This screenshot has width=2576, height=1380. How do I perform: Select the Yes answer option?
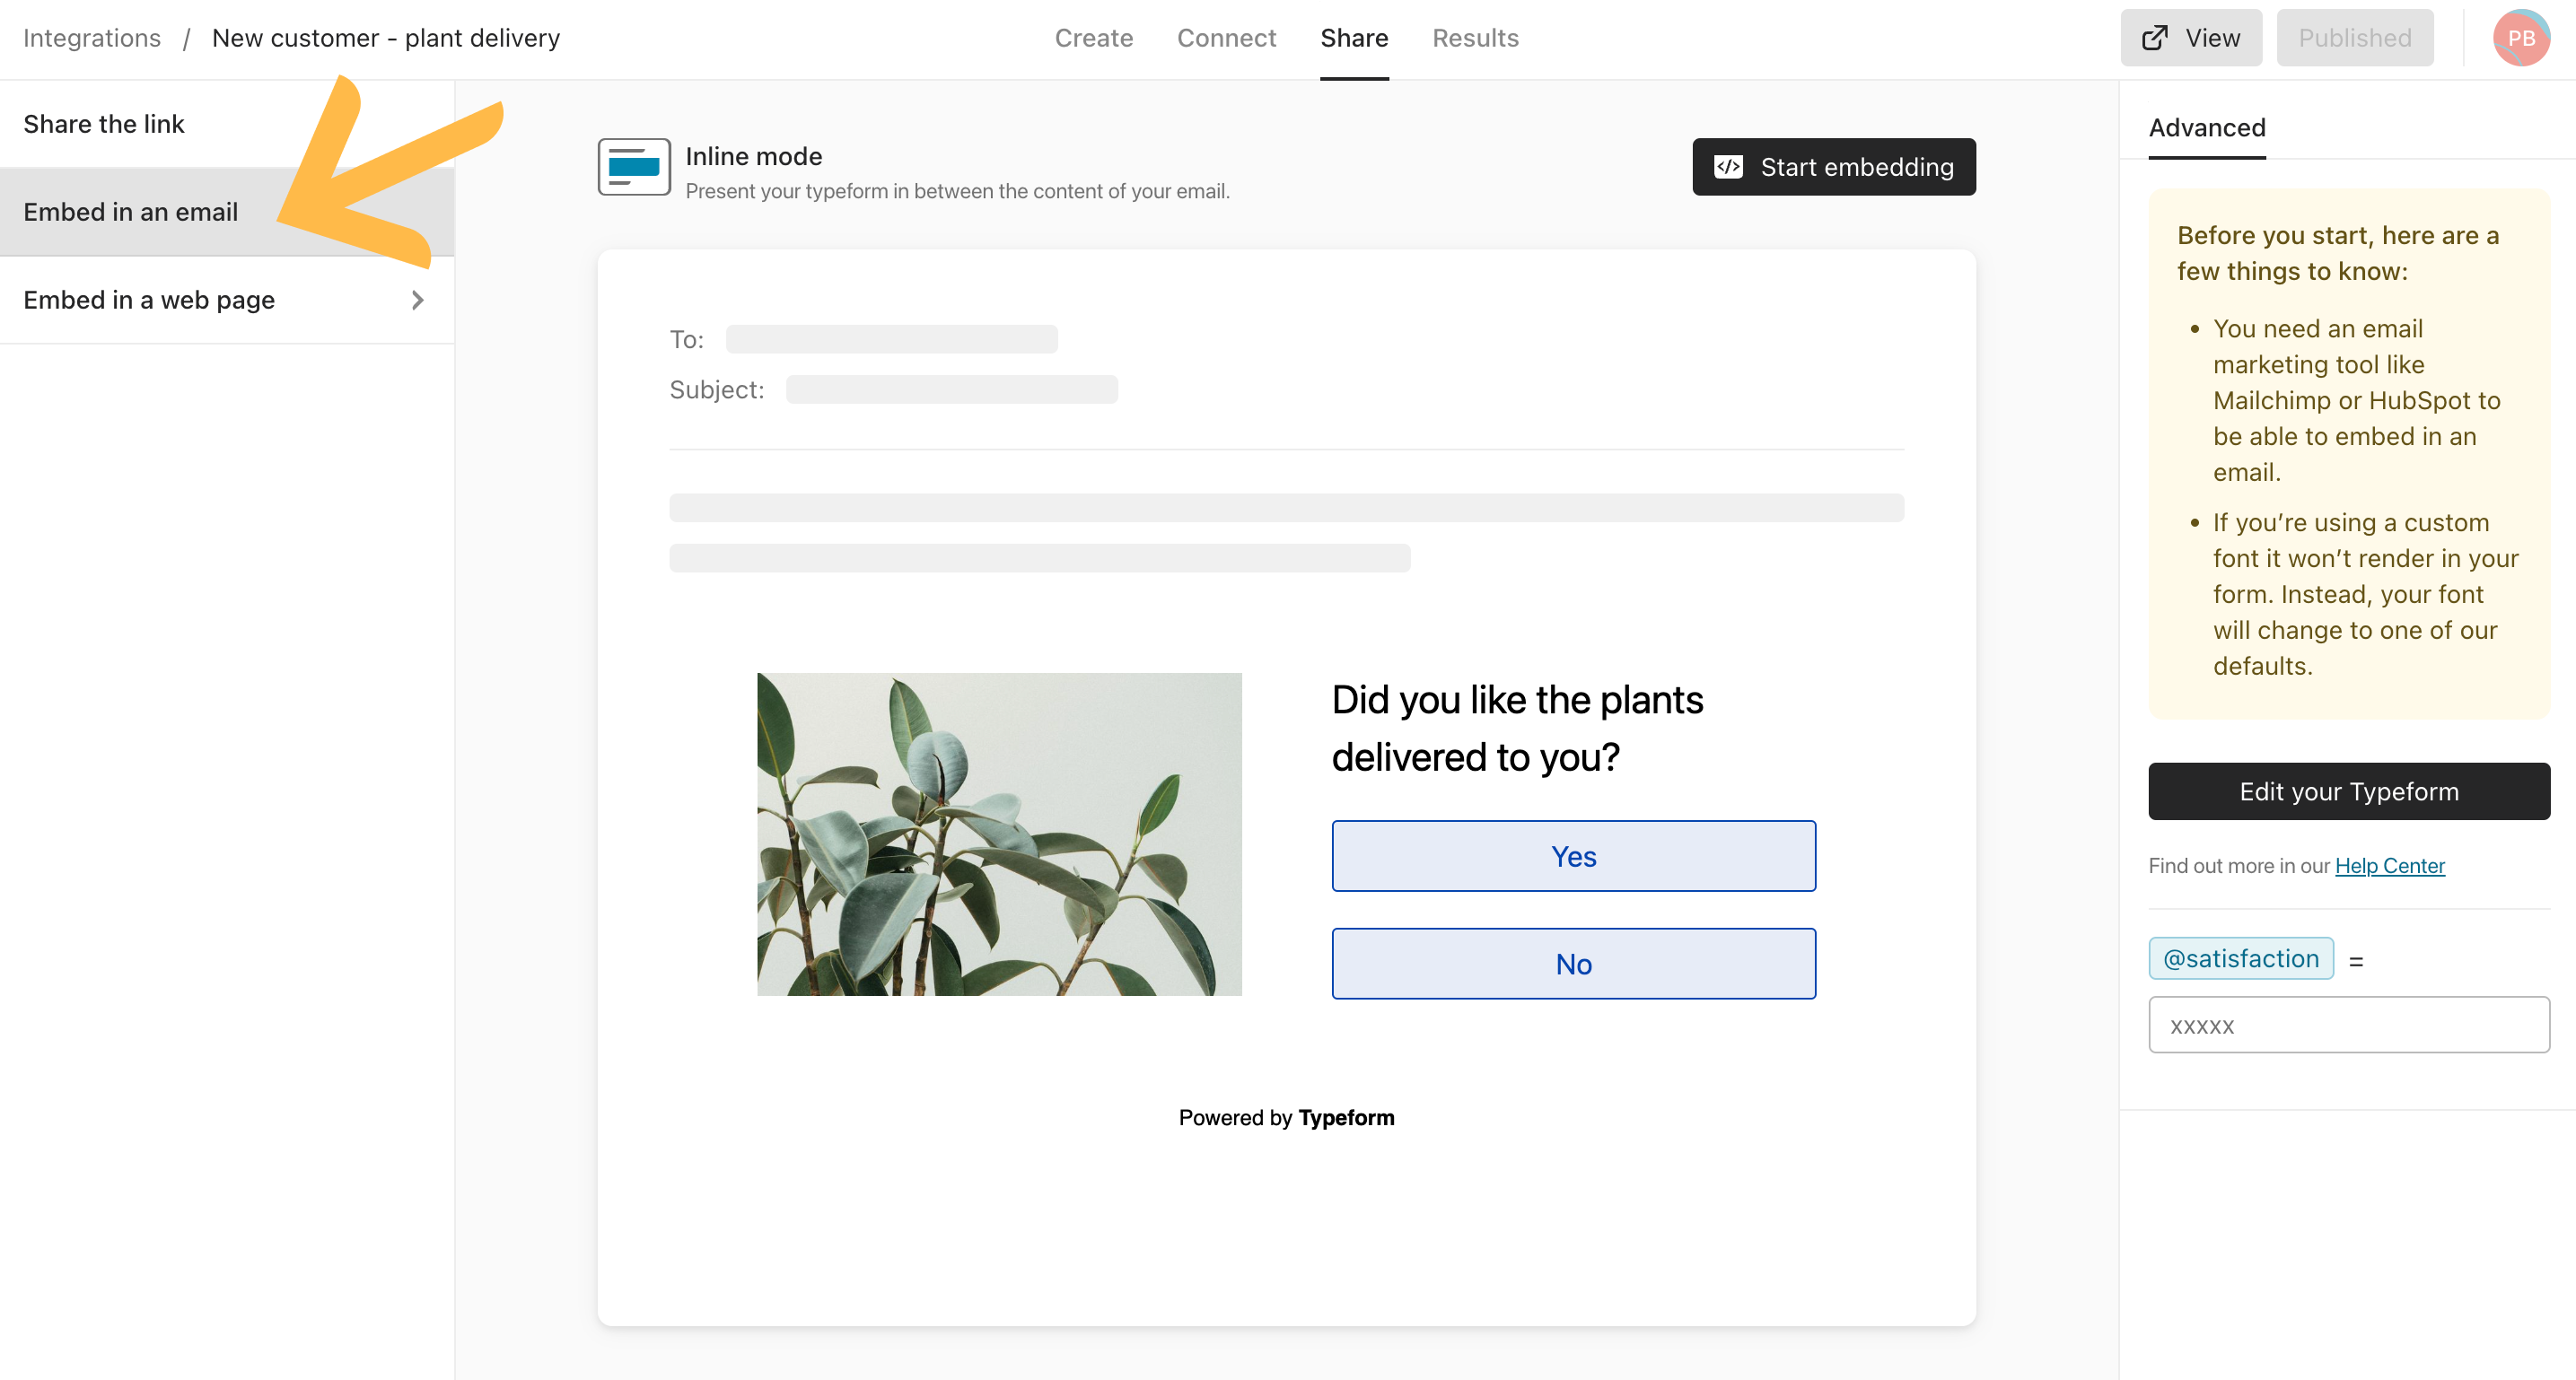pyautogui.click(x=1572, y=855)
